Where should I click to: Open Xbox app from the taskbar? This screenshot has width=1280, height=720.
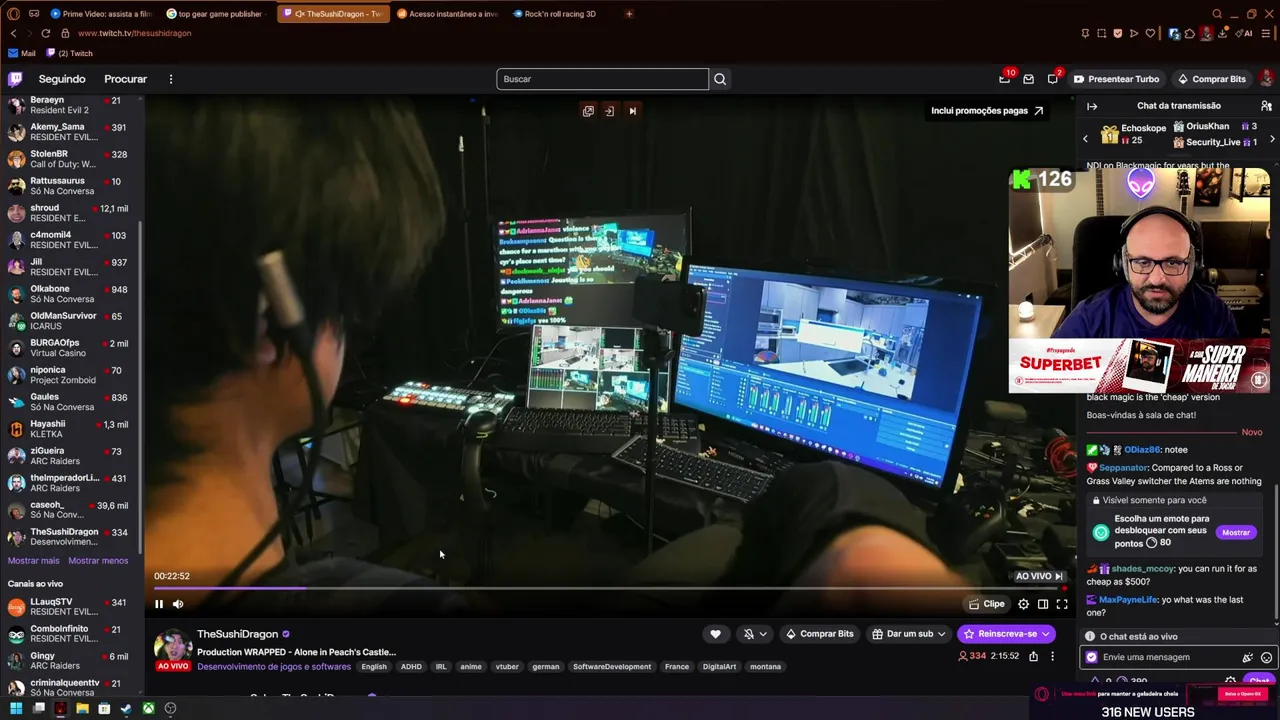[148, 709]
